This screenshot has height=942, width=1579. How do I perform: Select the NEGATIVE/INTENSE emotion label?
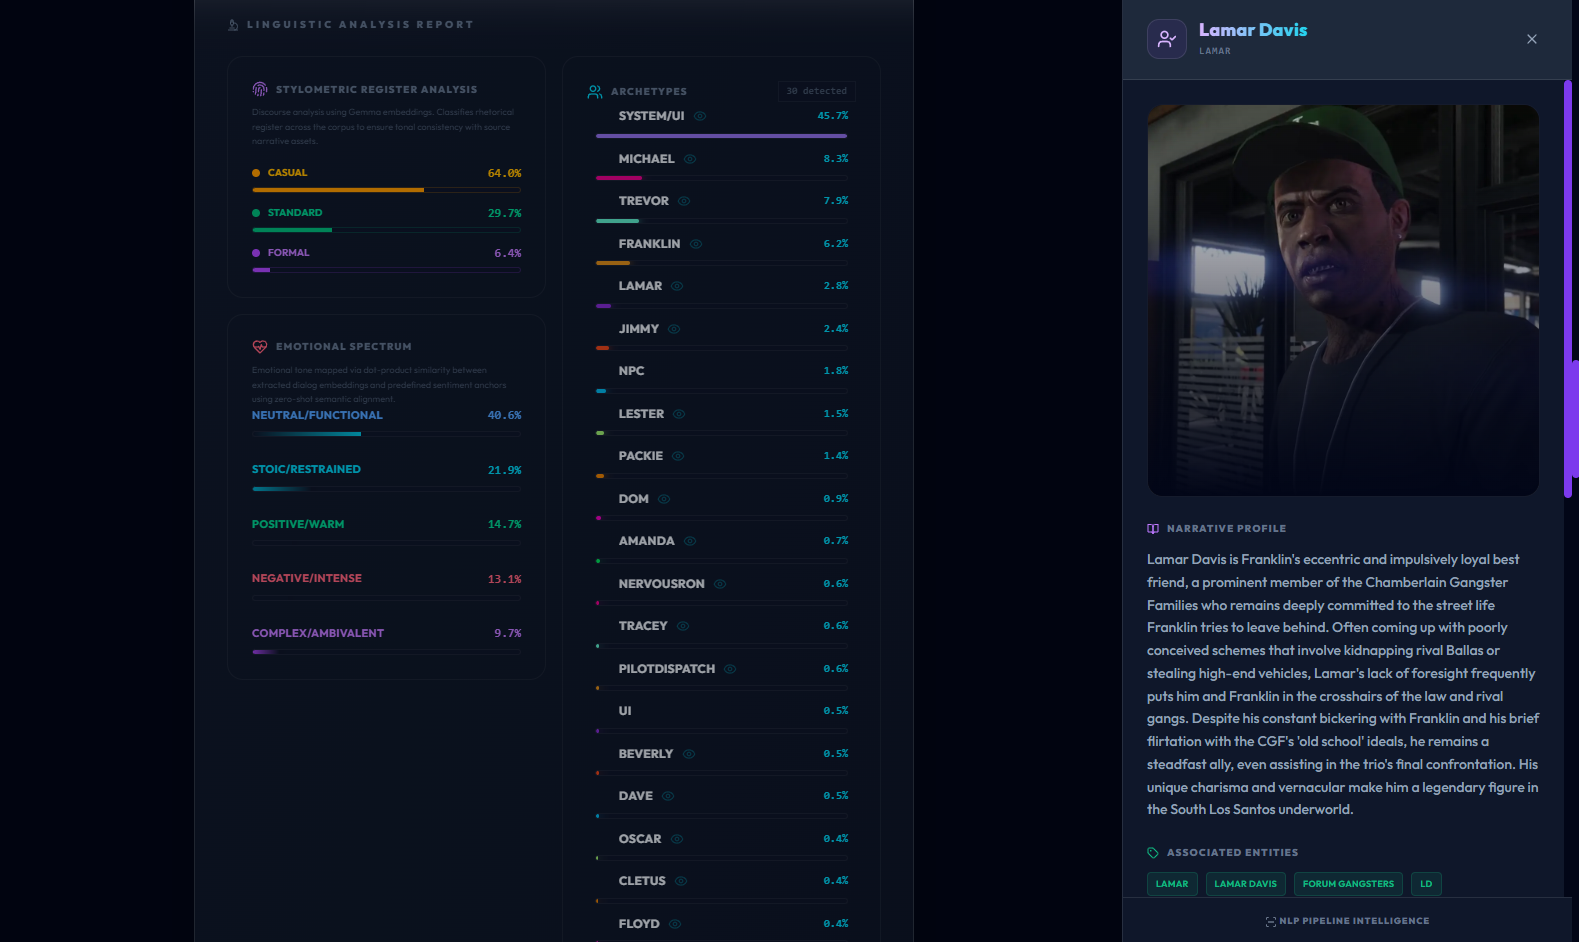pos(307,578)
